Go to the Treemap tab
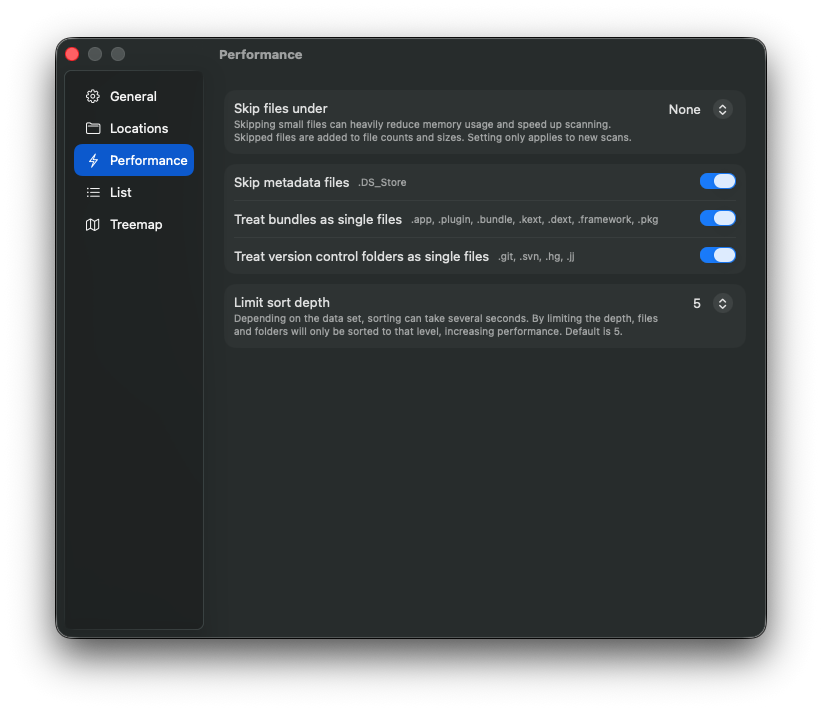This screenshot has width=822, height=712. [x=134, y=224]
